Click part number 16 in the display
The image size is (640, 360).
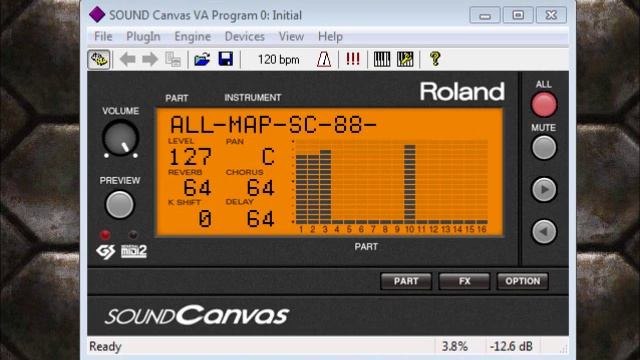[x=482, y=229]
